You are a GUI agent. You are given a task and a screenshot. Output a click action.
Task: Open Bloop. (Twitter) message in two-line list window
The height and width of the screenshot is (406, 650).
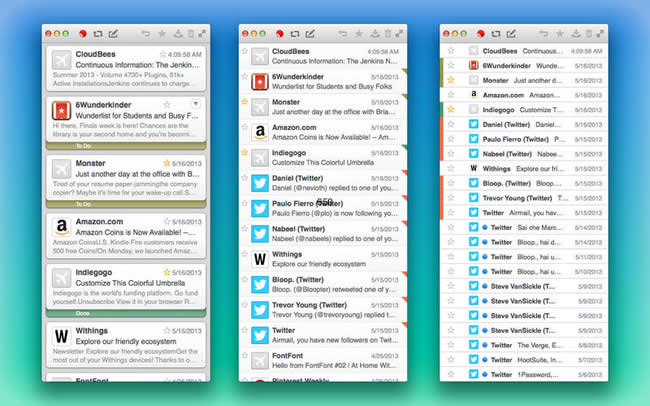click(x=323, y=284)
